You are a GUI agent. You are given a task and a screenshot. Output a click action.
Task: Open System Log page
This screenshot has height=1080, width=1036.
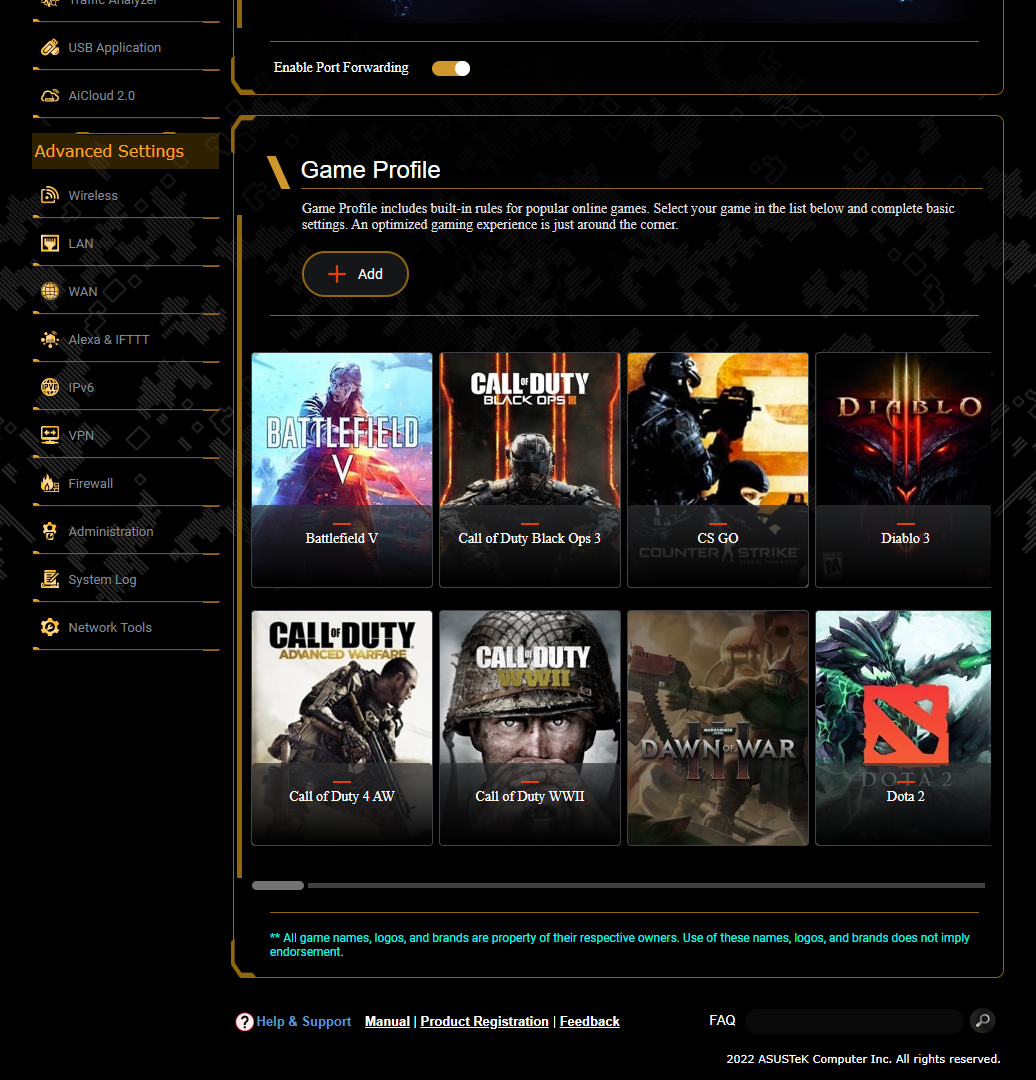click(126, 579)
